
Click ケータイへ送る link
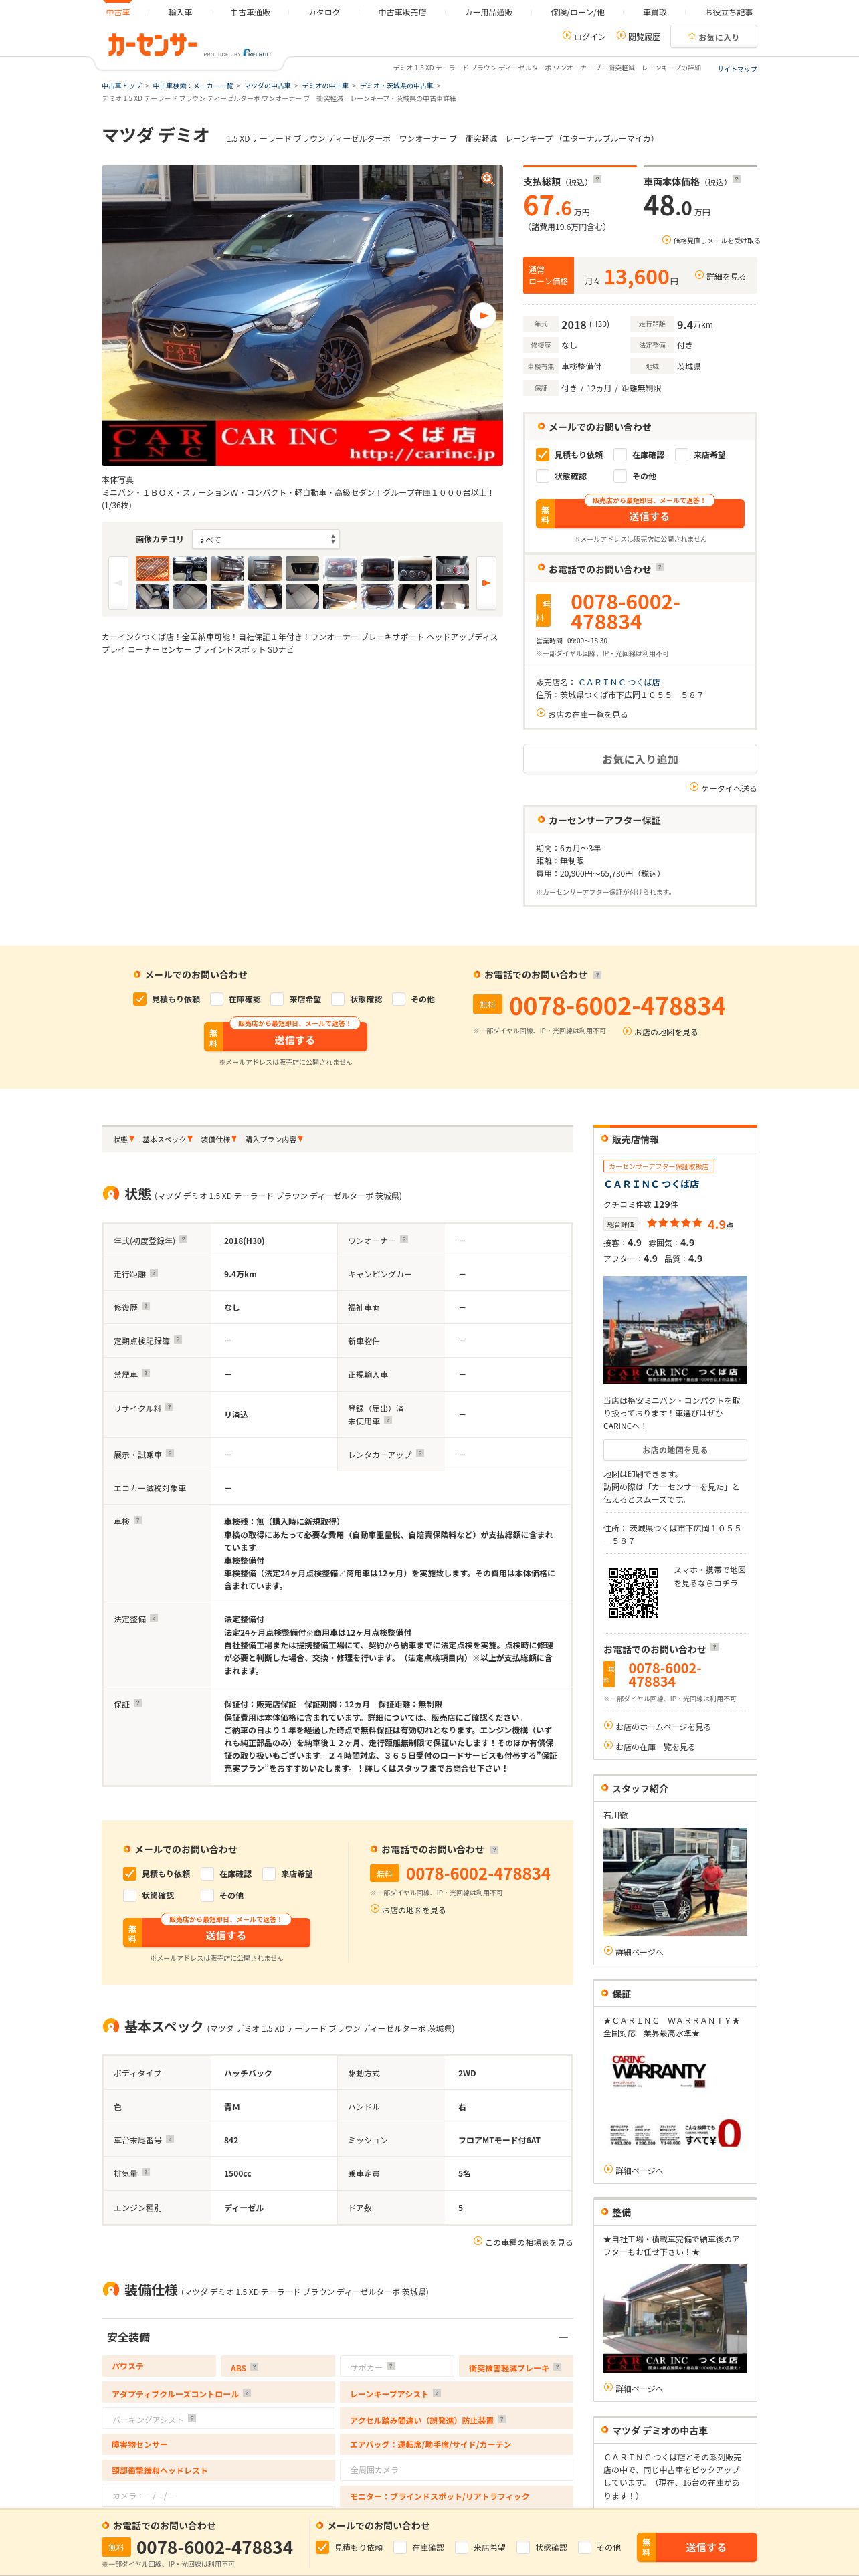pos(723,788)
